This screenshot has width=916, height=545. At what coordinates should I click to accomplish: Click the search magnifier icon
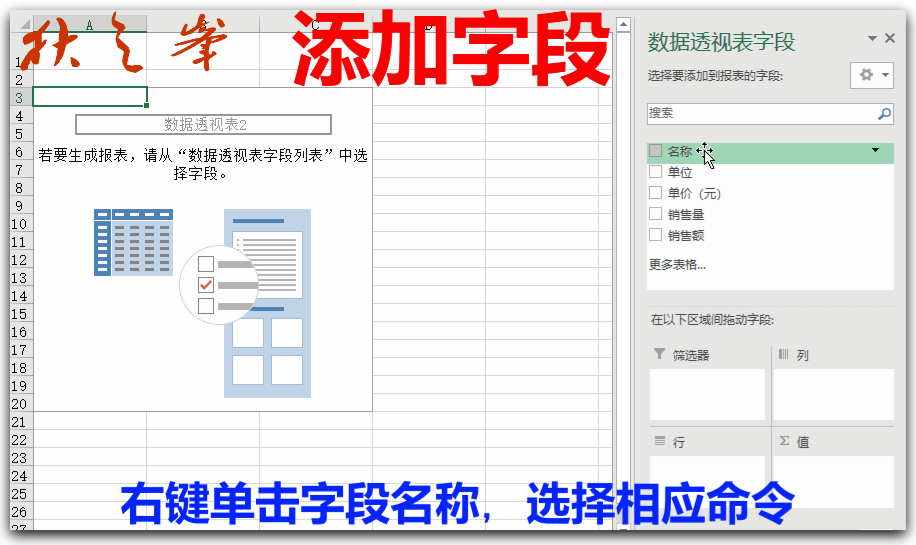pos(884,114)
